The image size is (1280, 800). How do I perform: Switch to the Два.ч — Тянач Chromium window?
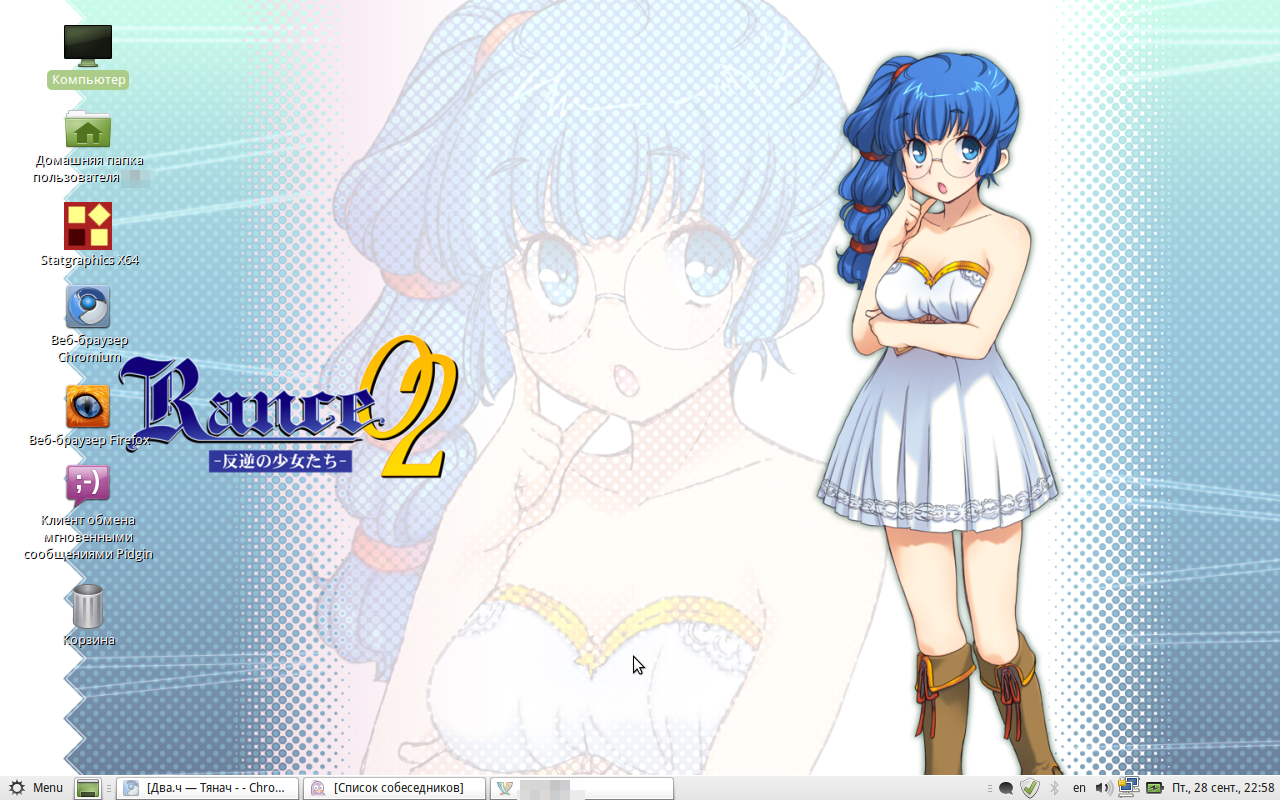point(208,788)
